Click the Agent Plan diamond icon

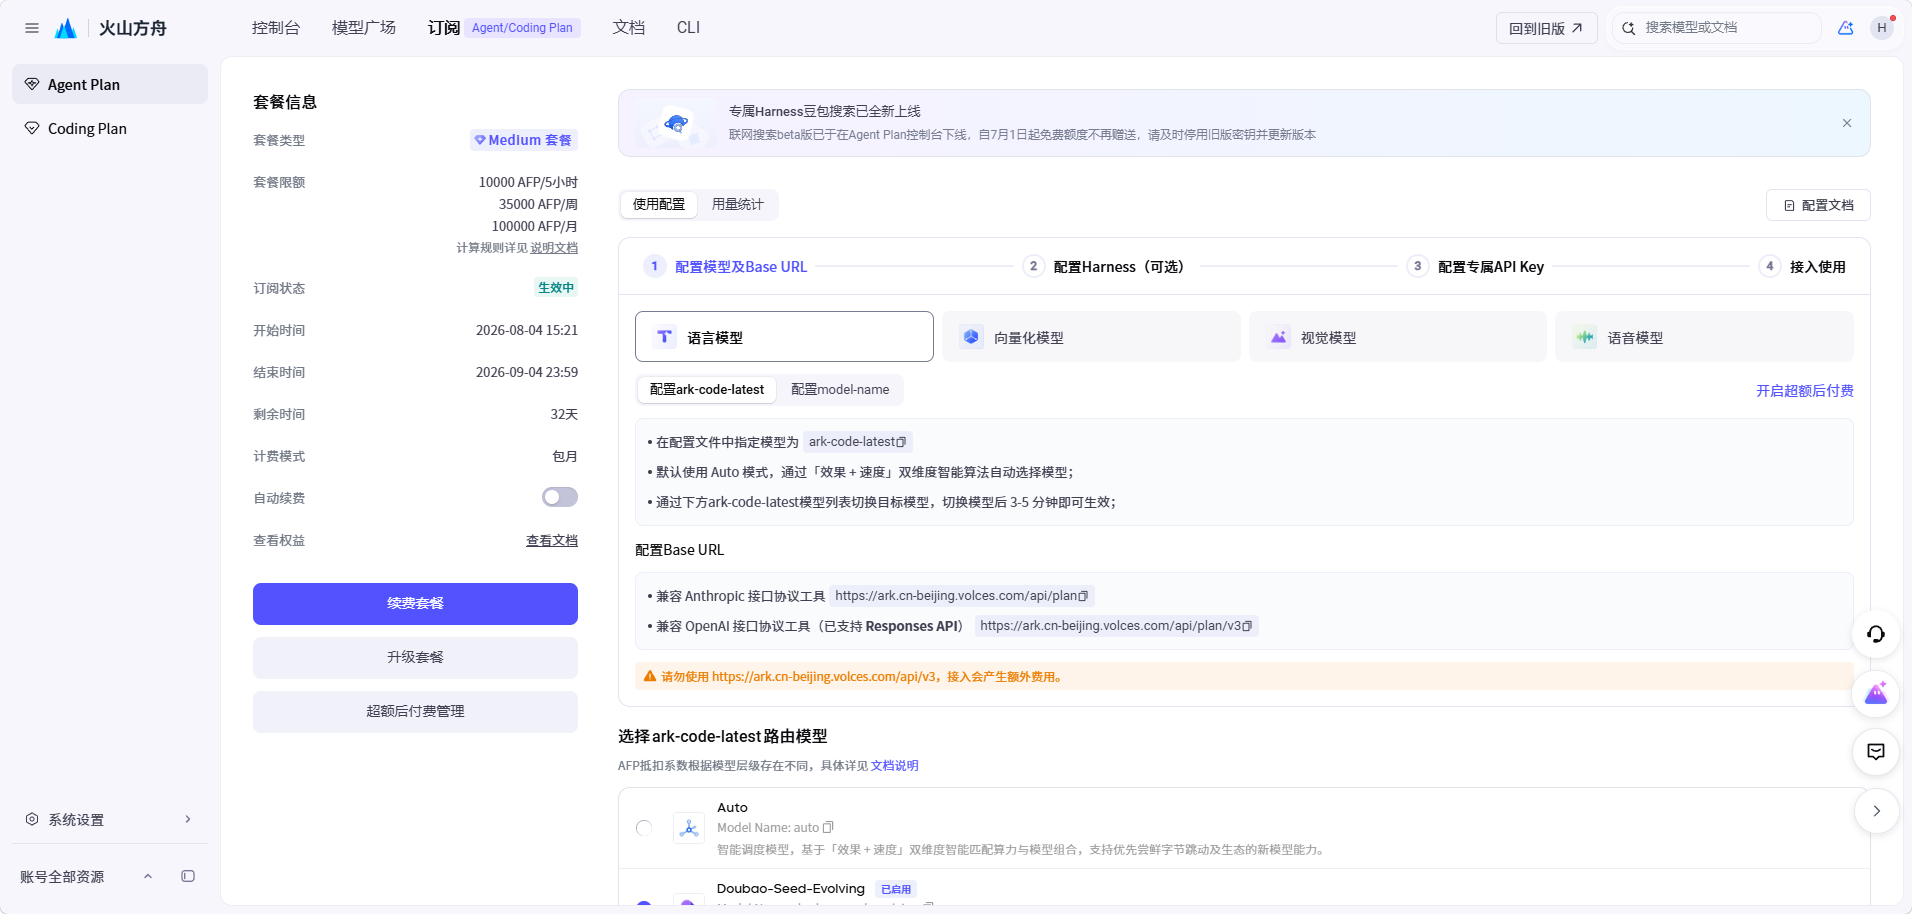[x=32, y=84]
